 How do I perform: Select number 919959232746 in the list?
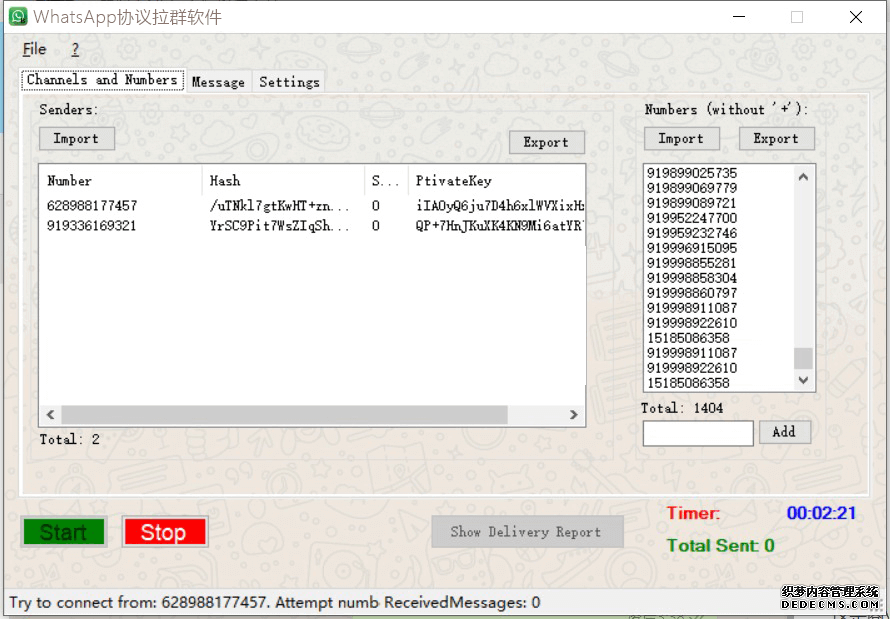[x=692, y=233]
